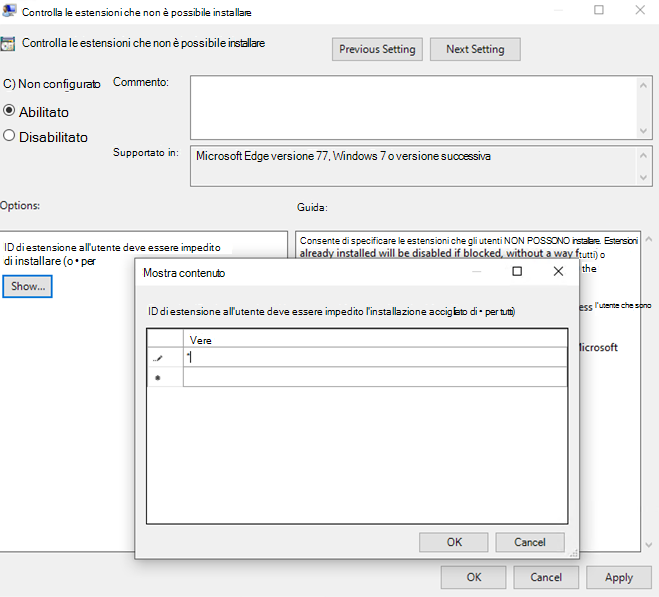Go to Next Setting
659x597 pixels.
475,49
